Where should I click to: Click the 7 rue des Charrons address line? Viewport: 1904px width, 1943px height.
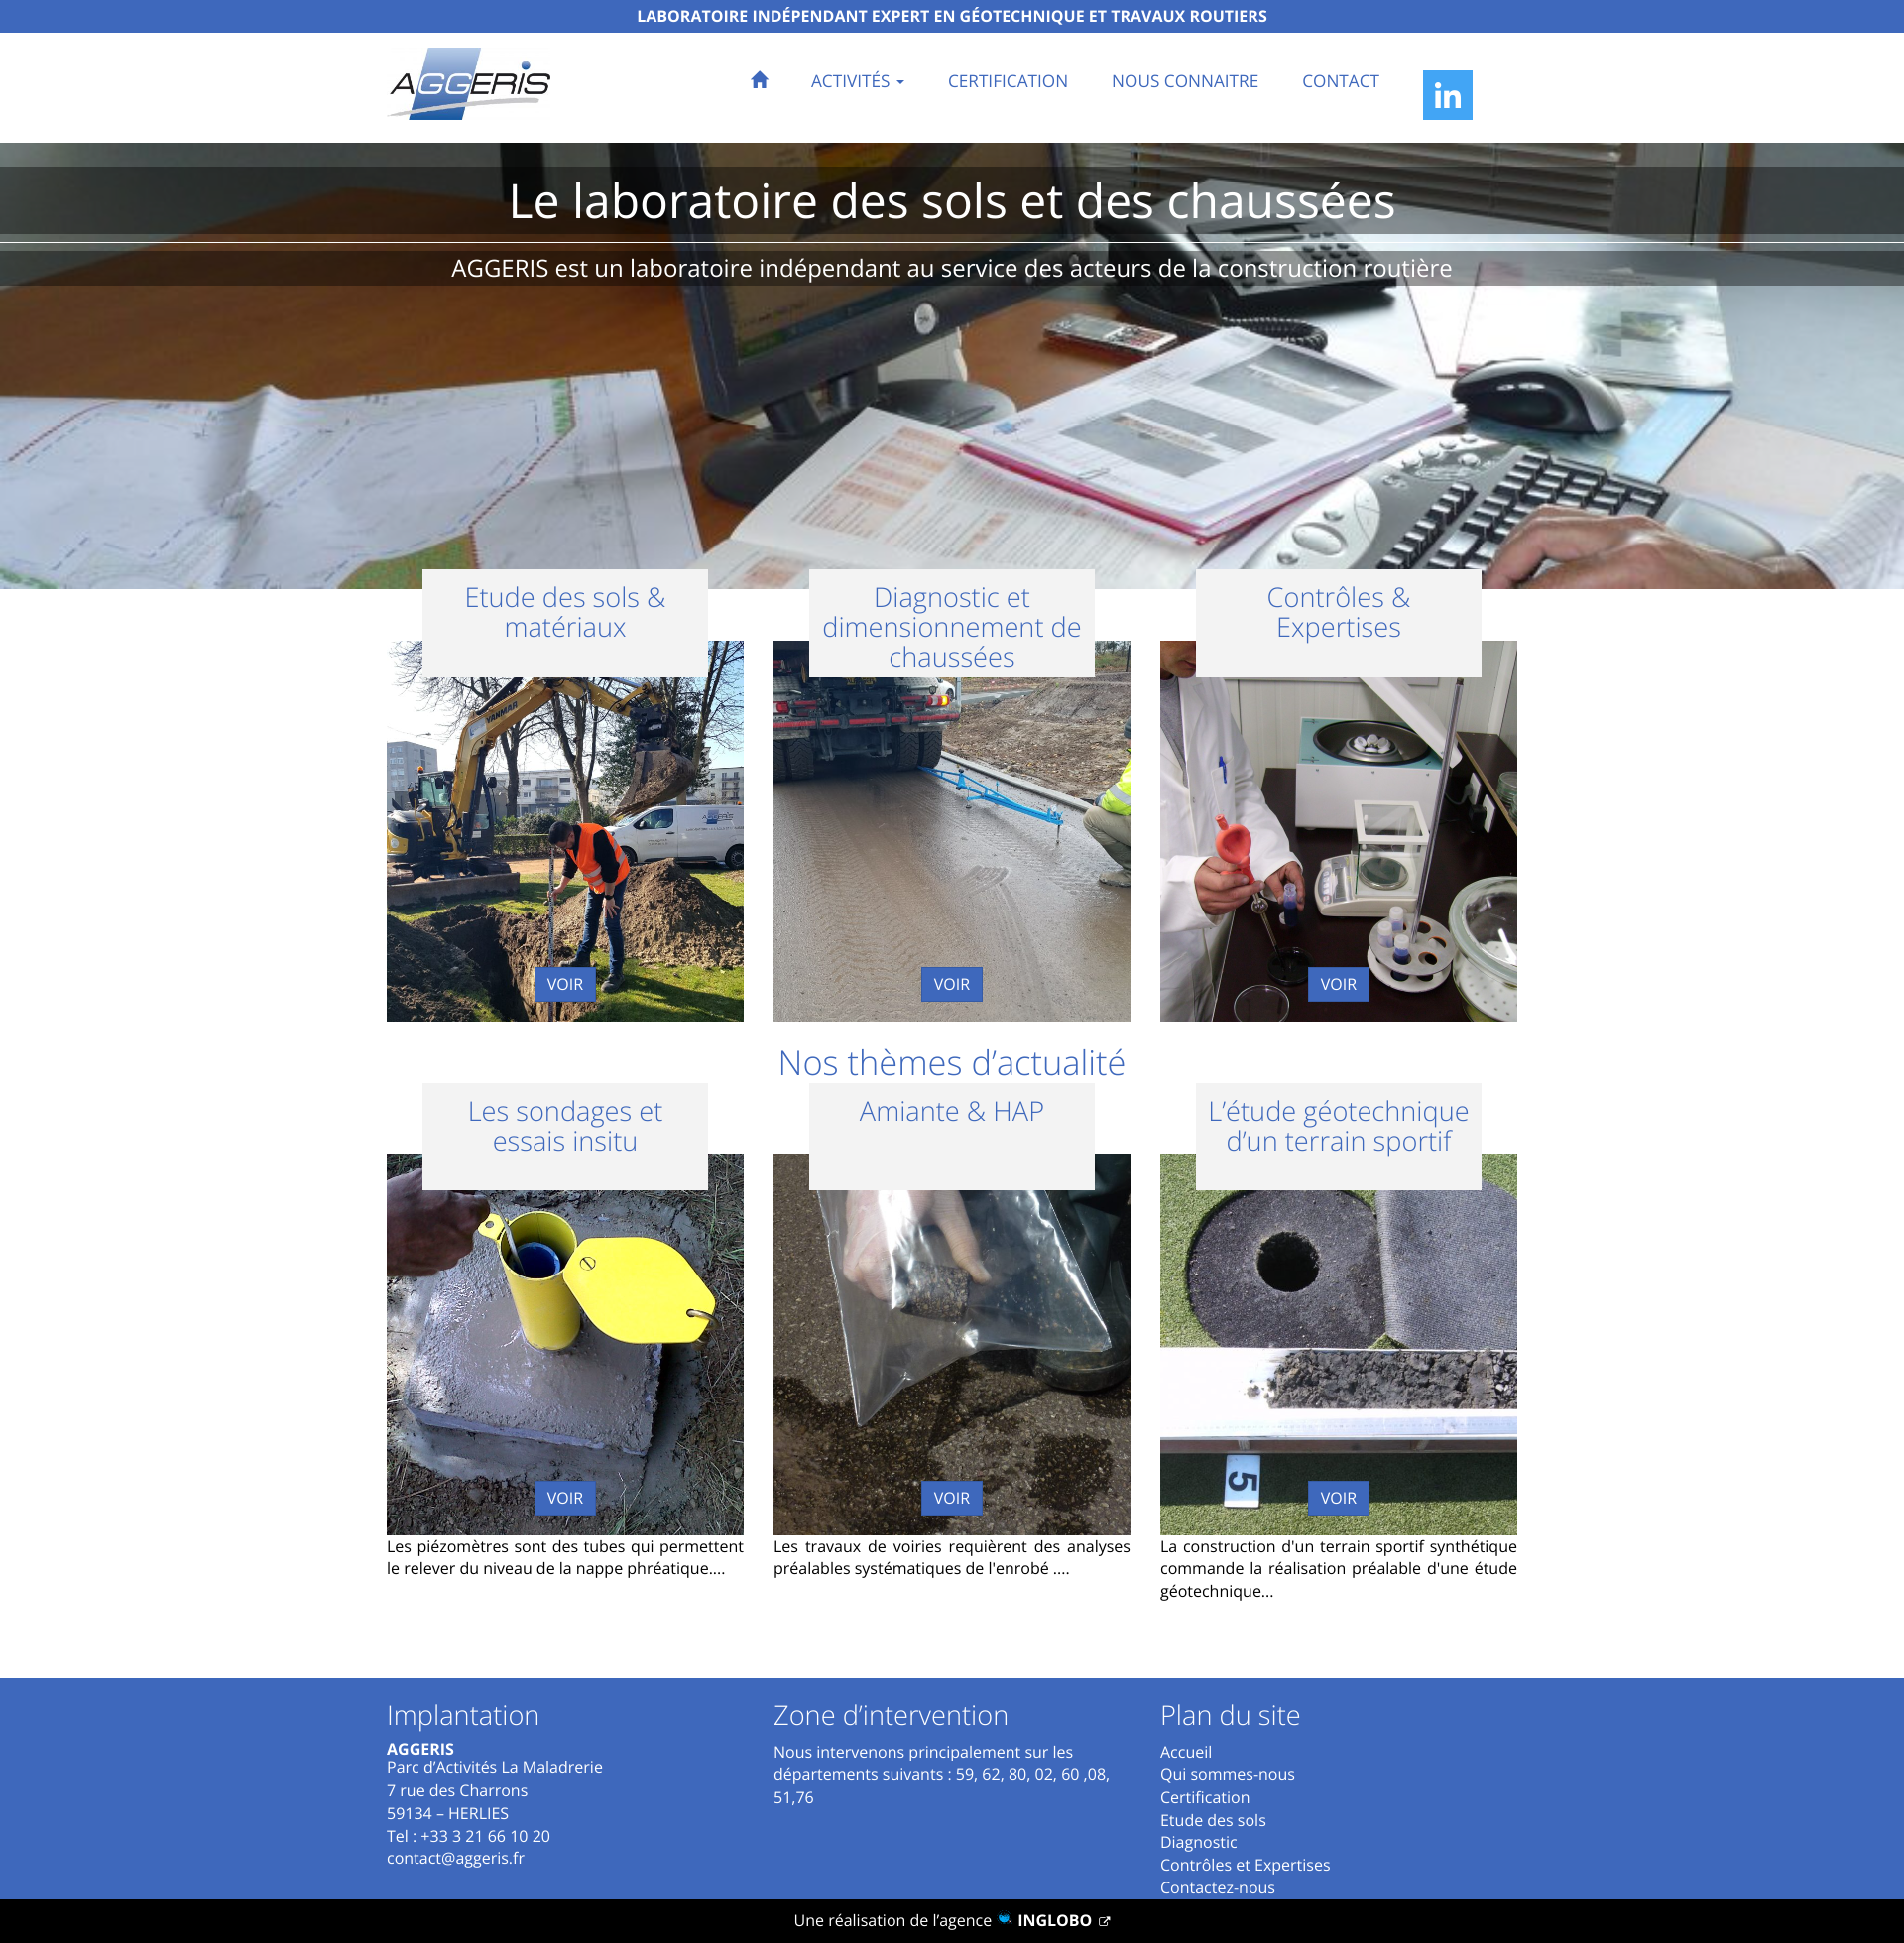point(457,1790)
